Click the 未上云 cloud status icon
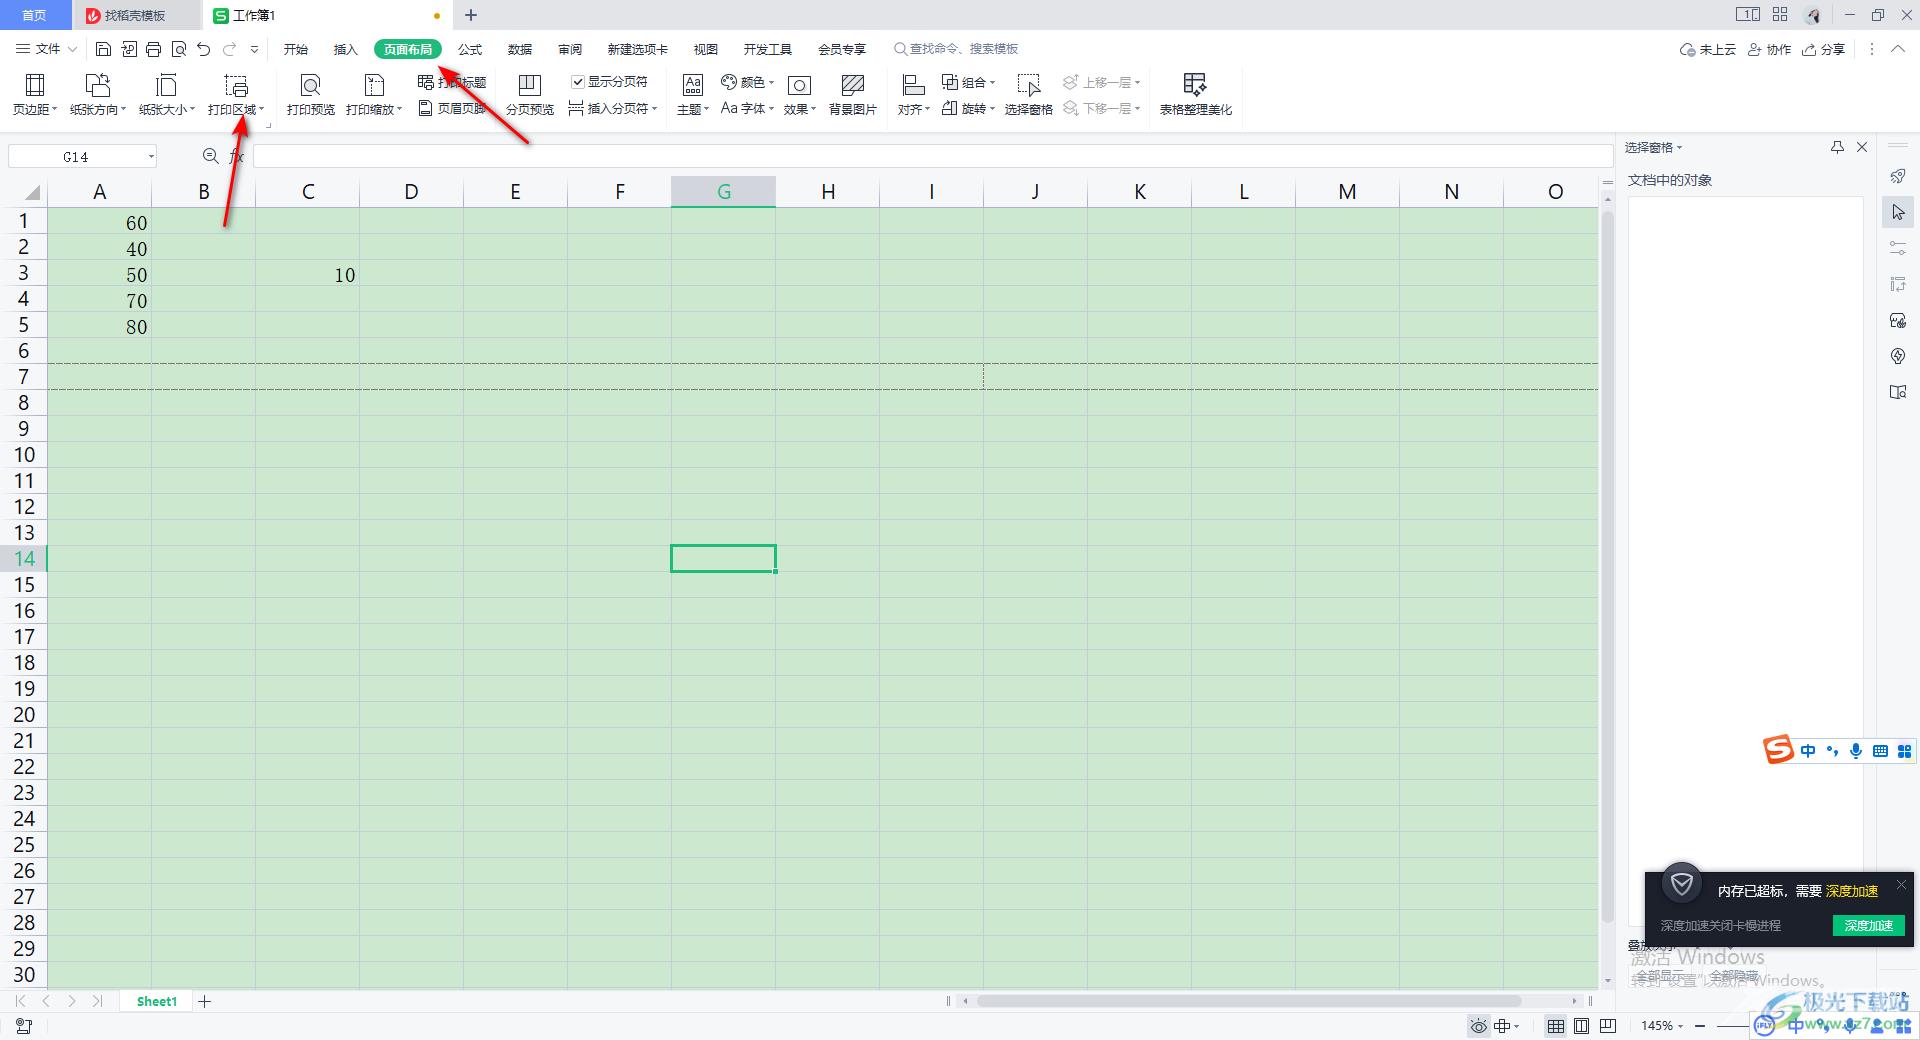The image size is (1920, 1040). (1688, 49)
